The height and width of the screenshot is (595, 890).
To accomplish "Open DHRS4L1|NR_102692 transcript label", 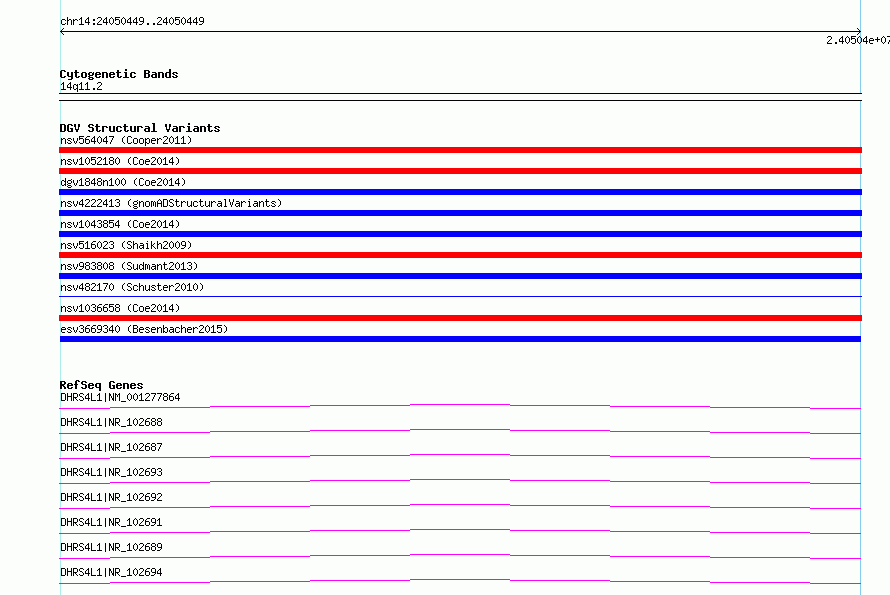I will (x=111, y=497).
